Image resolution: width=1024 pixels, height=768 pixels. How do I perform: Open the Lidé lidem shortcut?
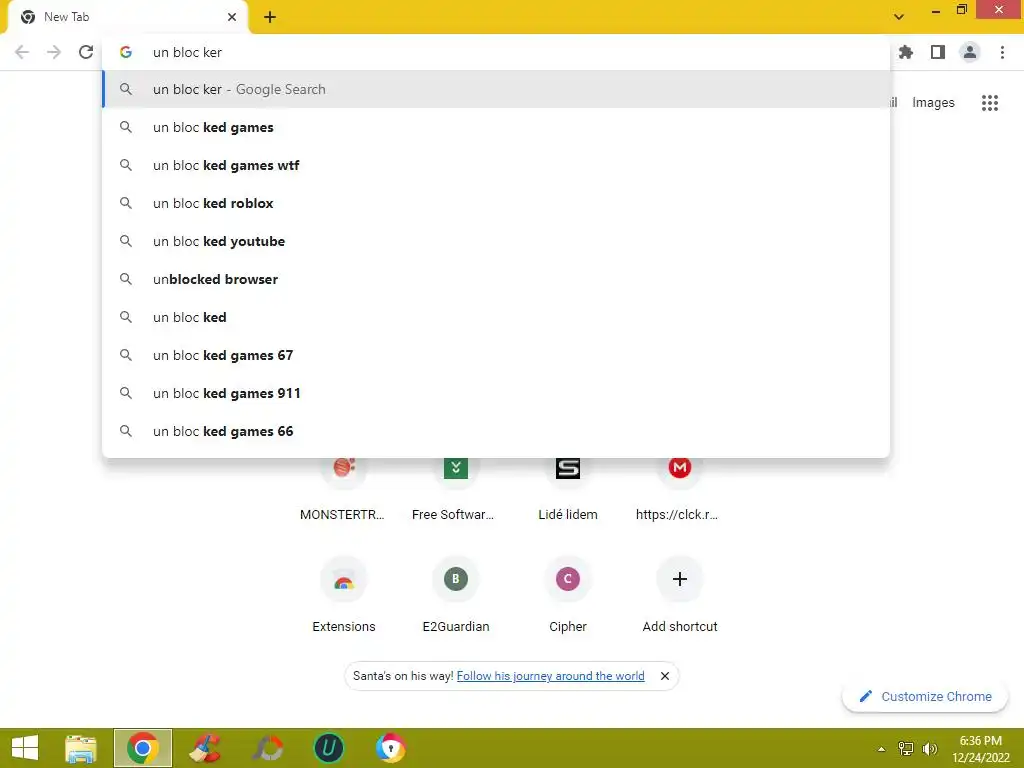tap(568, 488)
